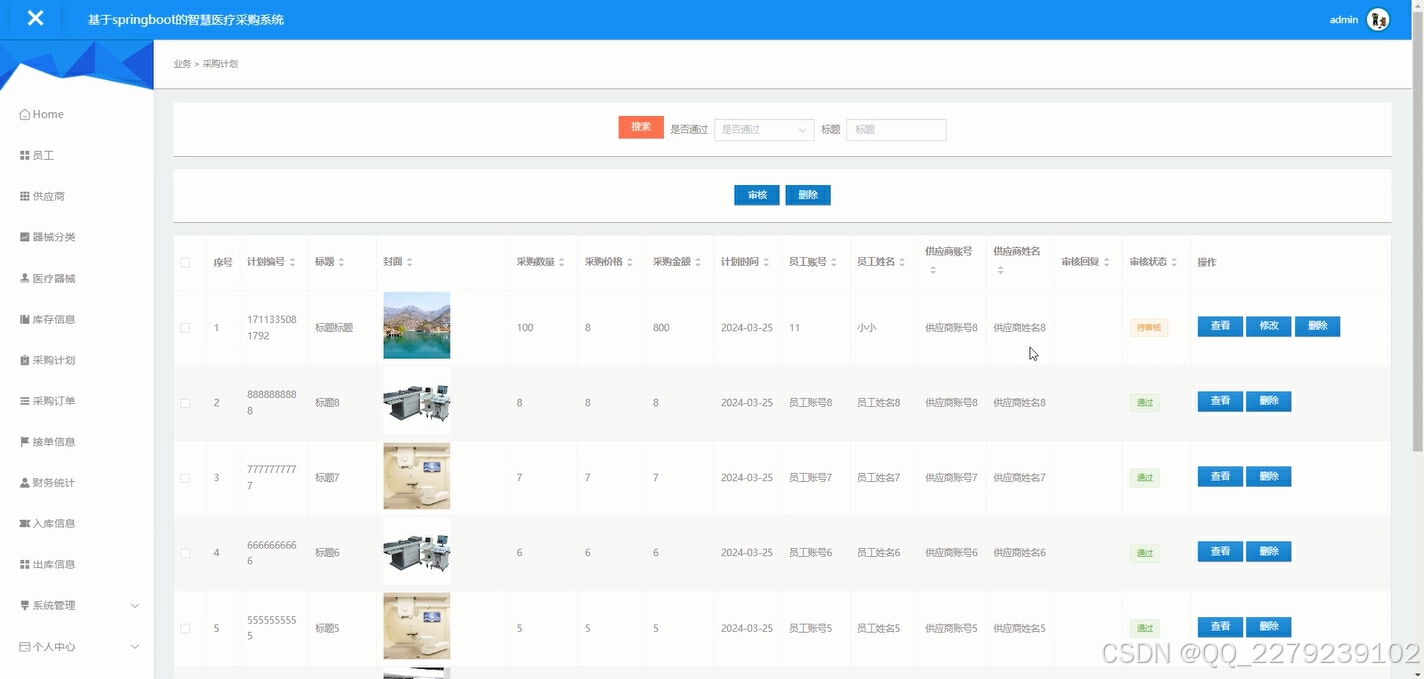Click the Home icon in the sidebar
The width and height of the screenshot is (1424, 679).
24,113
